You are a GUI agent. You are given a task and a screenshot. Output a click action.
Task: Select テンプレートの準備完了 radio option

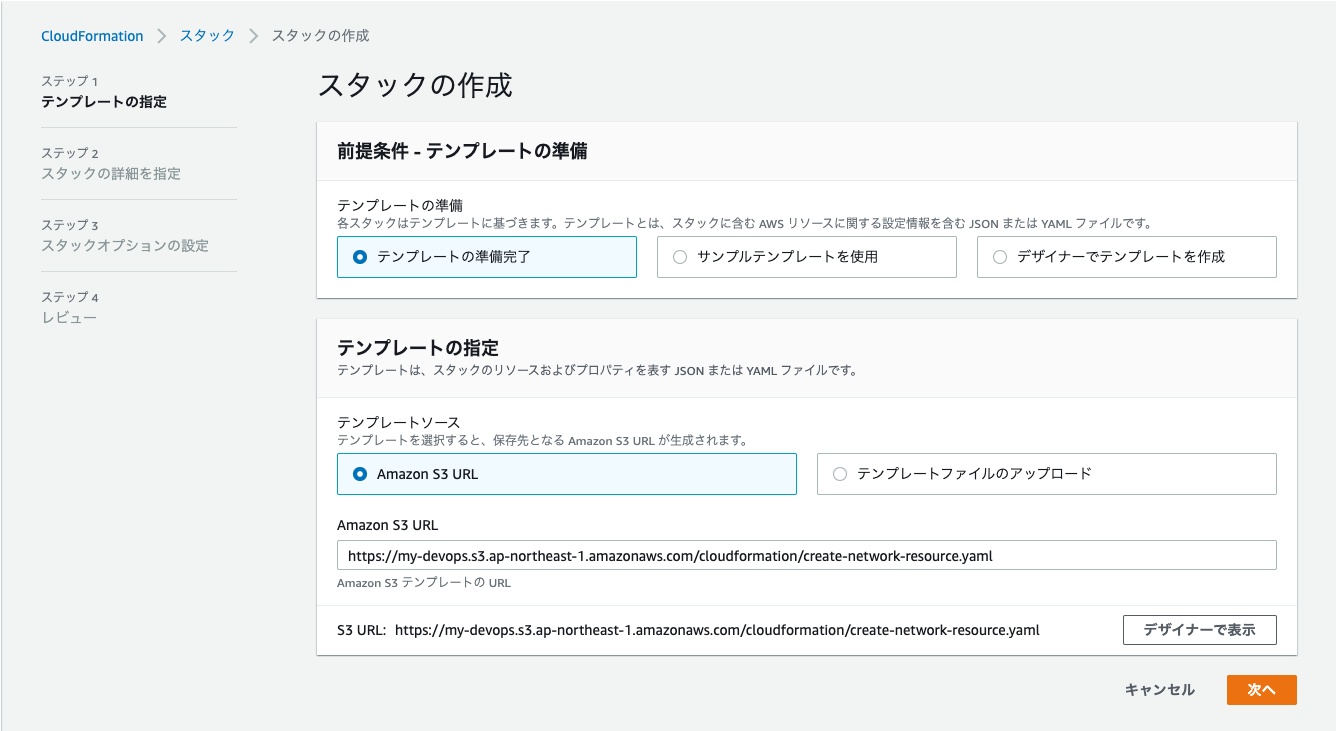(487, 257)
